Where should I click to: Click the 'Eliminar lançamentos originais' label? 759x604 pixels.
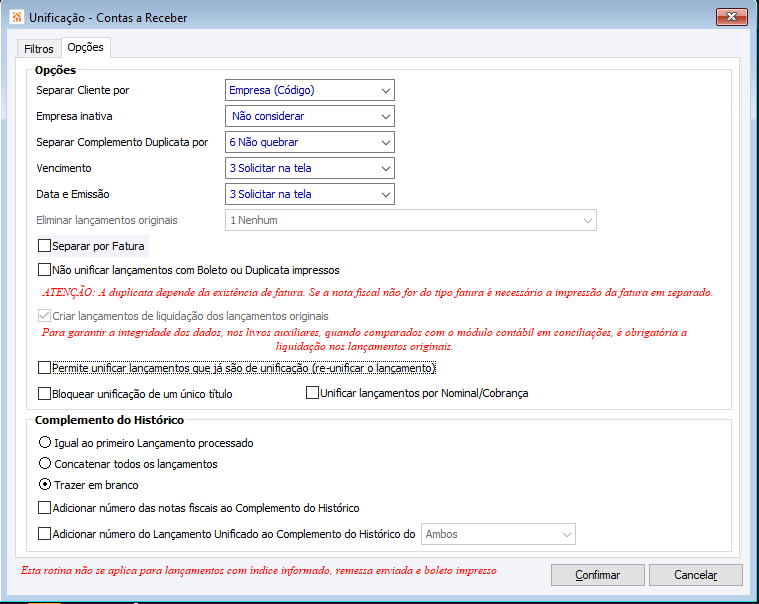[x=107, y=220]
